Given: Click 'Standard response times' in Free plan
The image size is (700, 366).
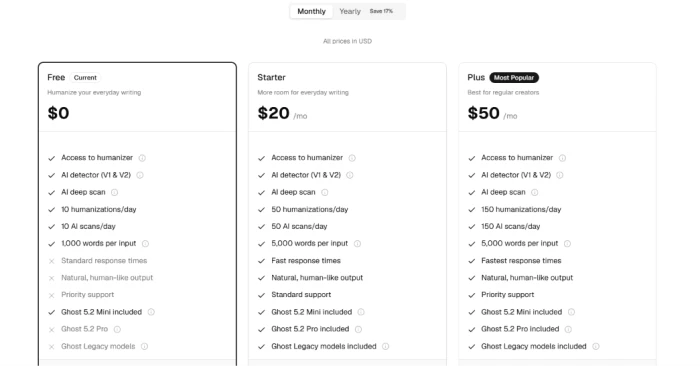Looking at the screenshot, I should click(104, 261).
